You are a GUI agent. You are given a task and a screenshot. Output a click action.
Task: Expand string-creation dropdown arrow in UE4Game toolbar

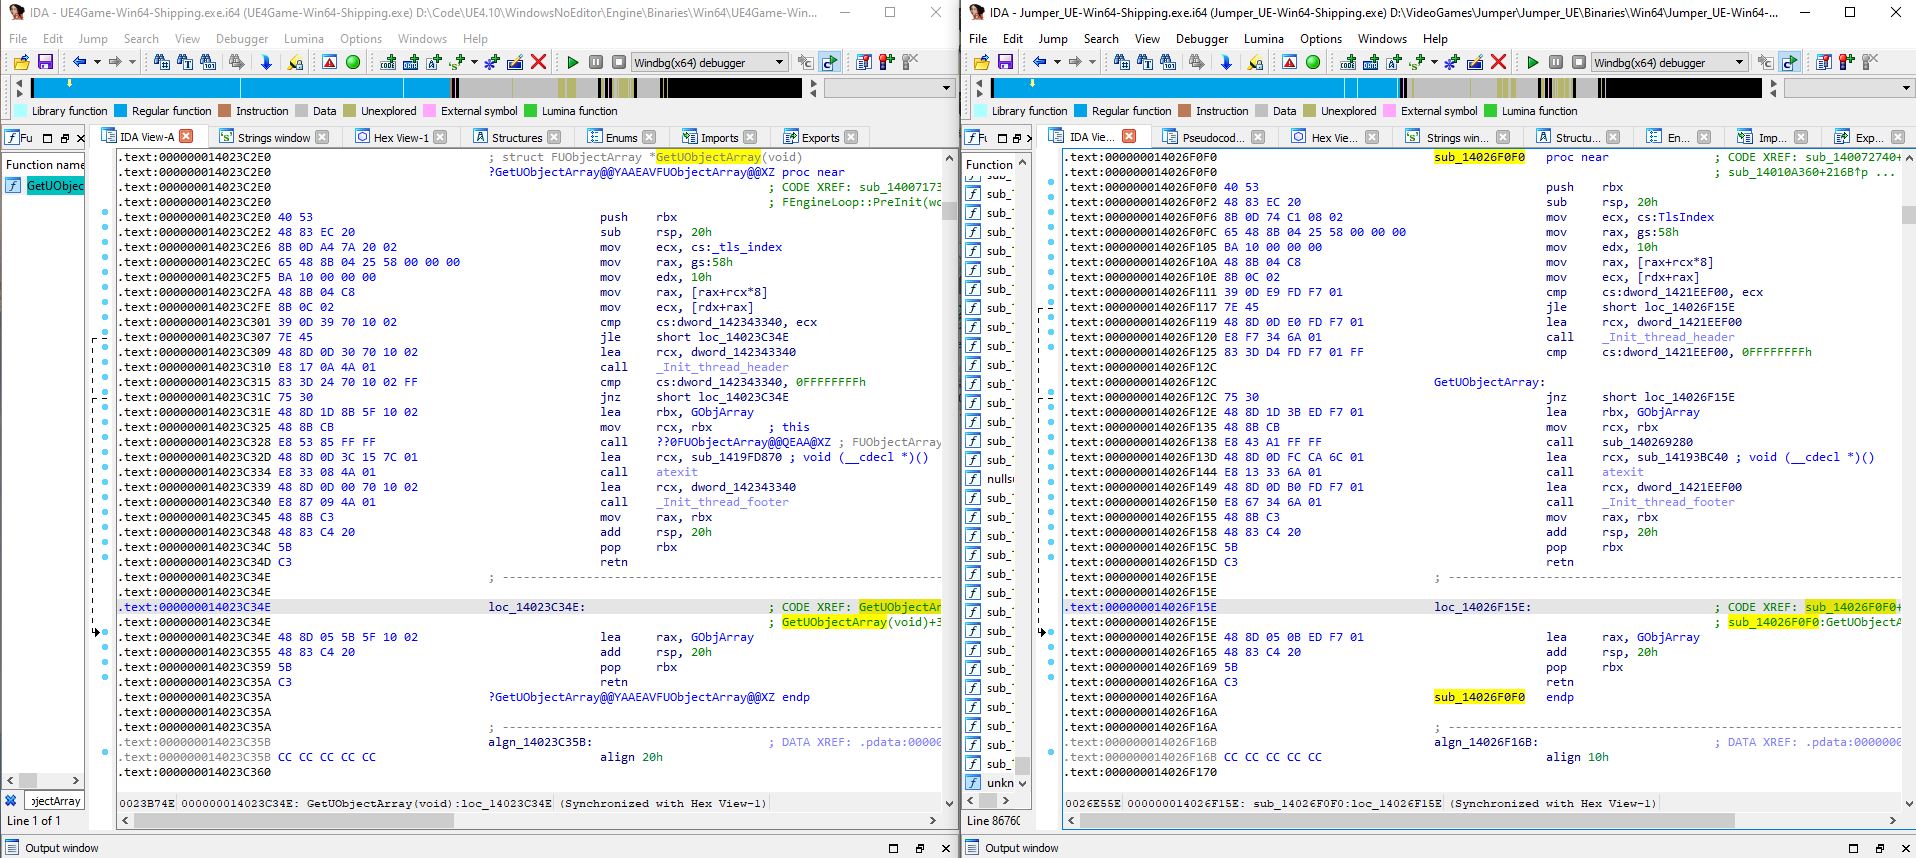pyautogui.click(x=474, y=62)
